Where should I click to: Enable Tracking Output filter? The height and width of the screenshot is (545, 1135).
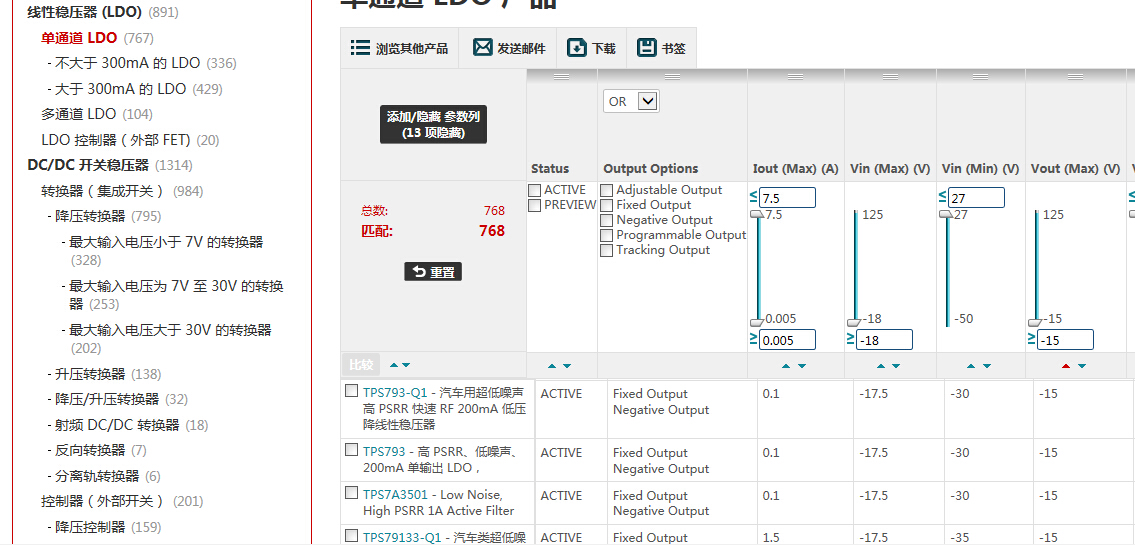click(x=606, y=250)
